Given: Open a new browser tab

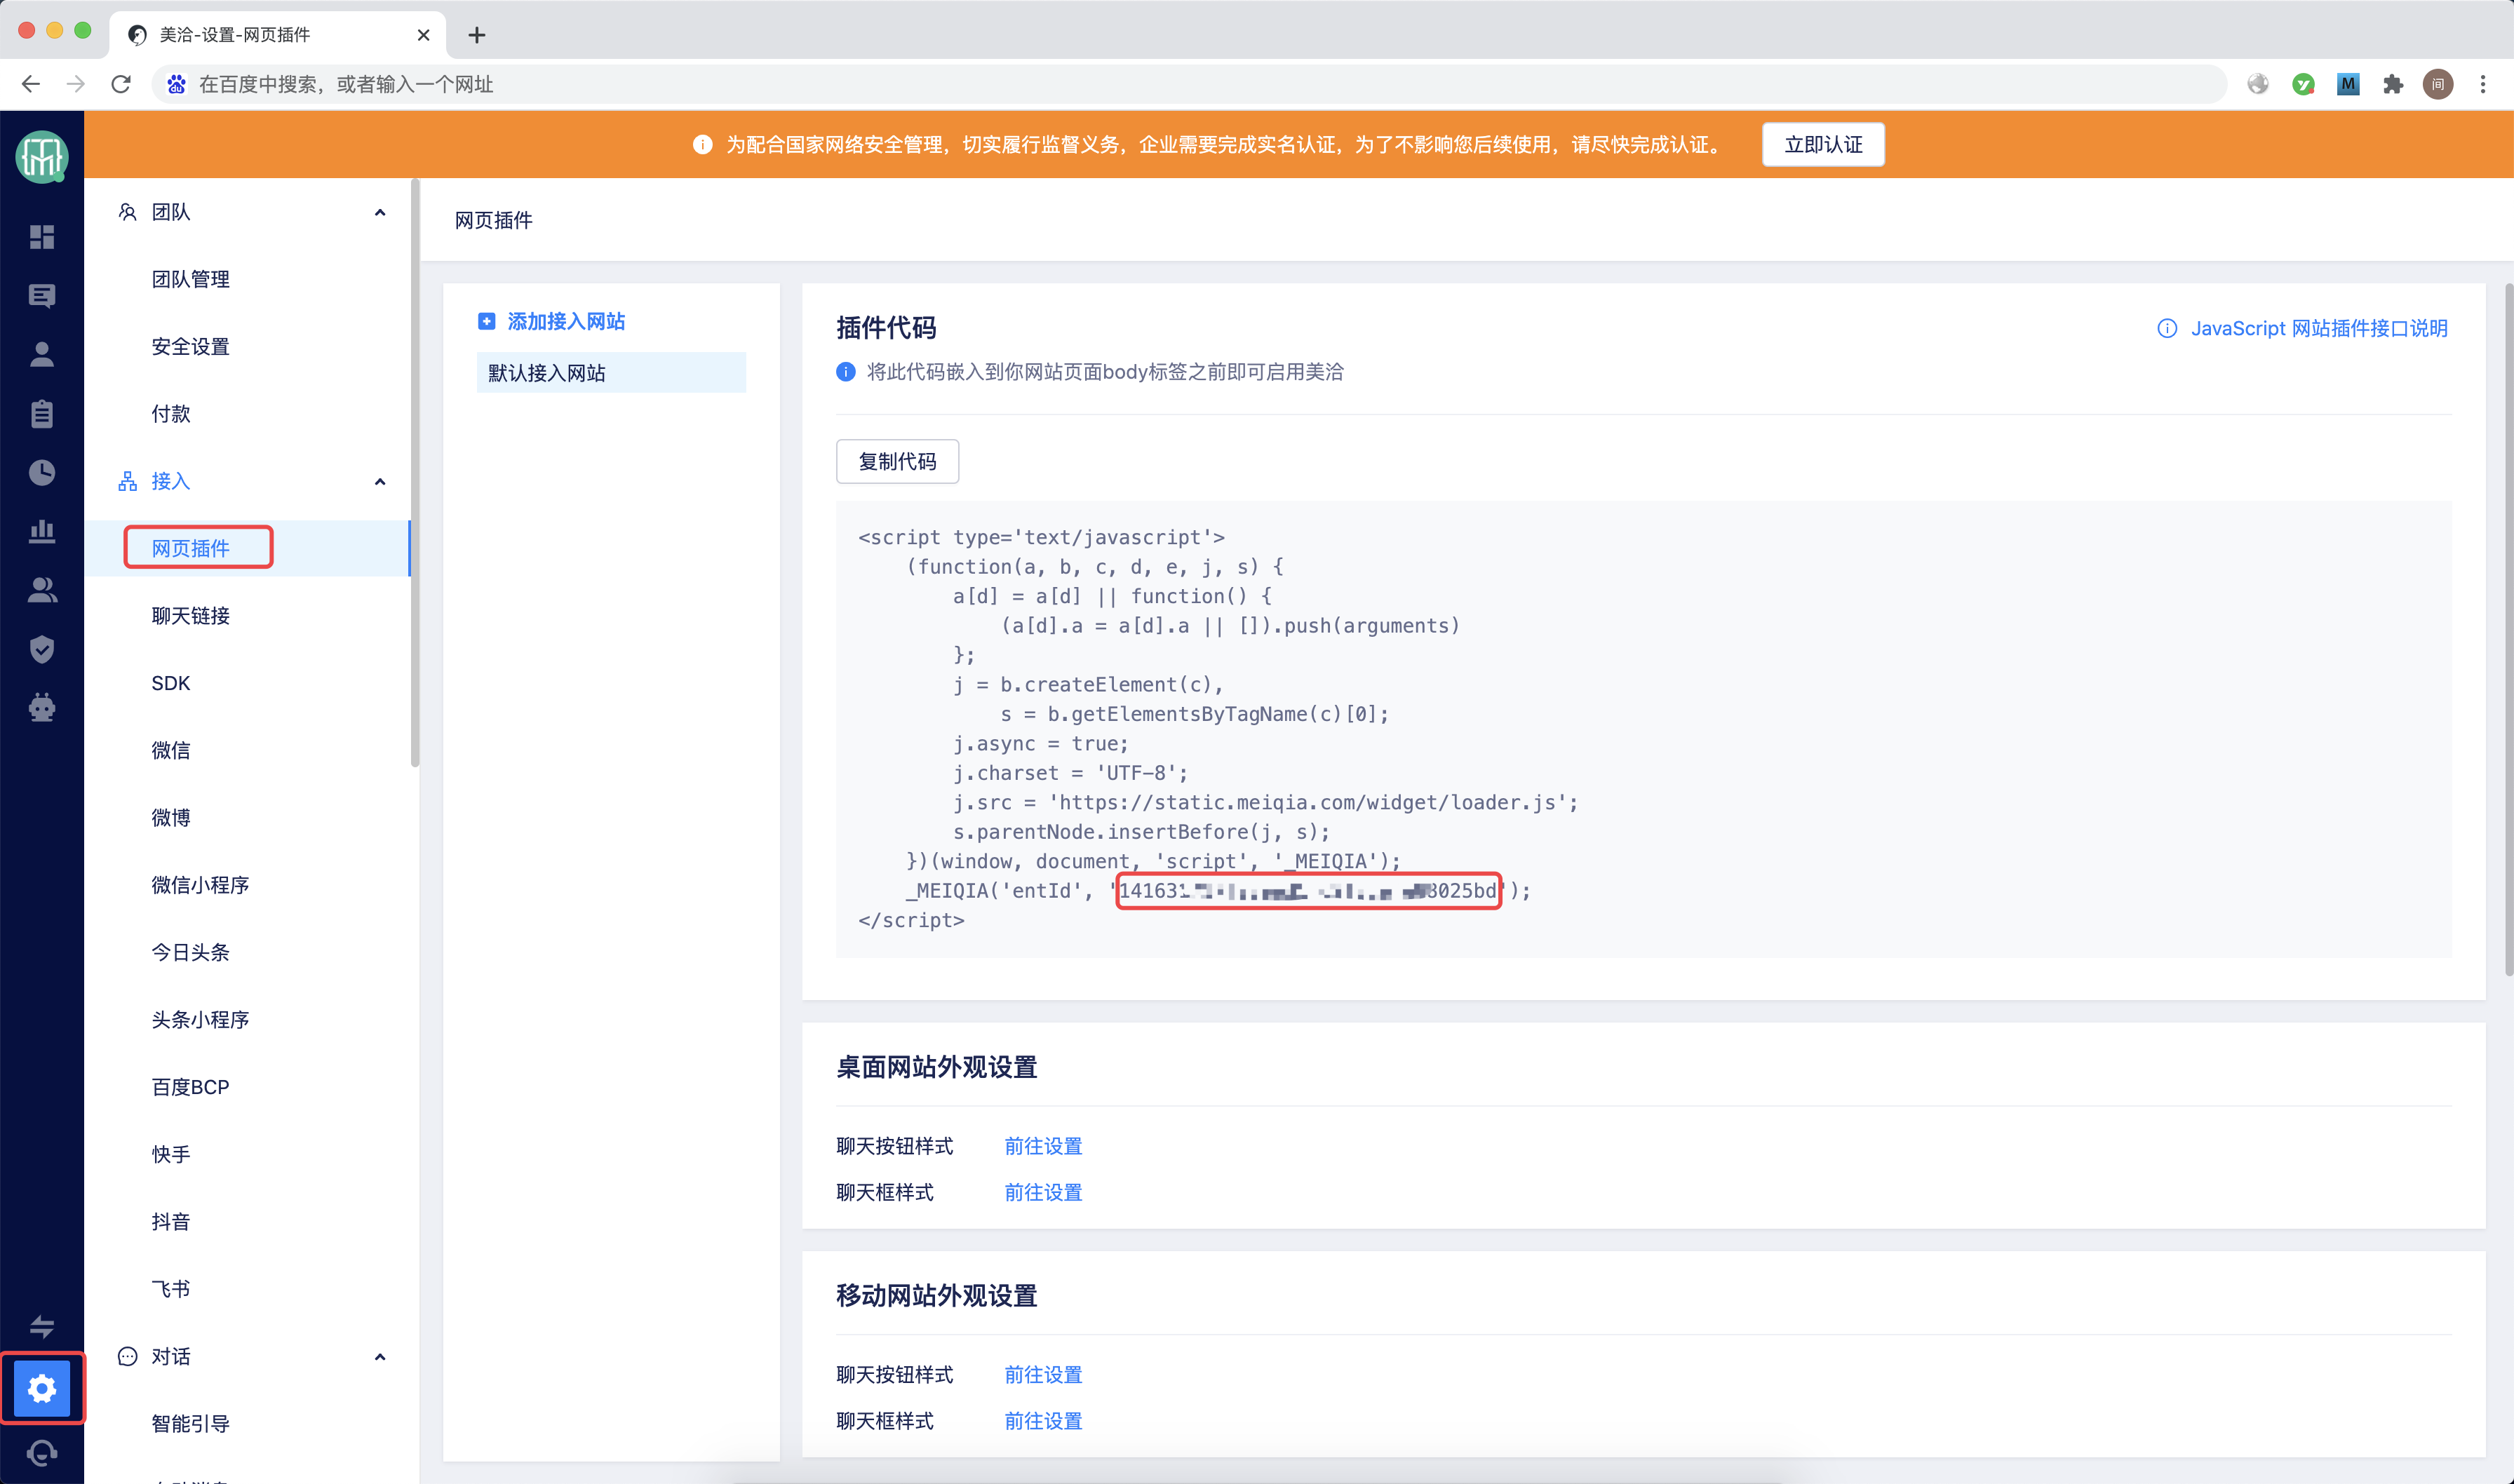Looking at the screenshot, I should point(477,35).
